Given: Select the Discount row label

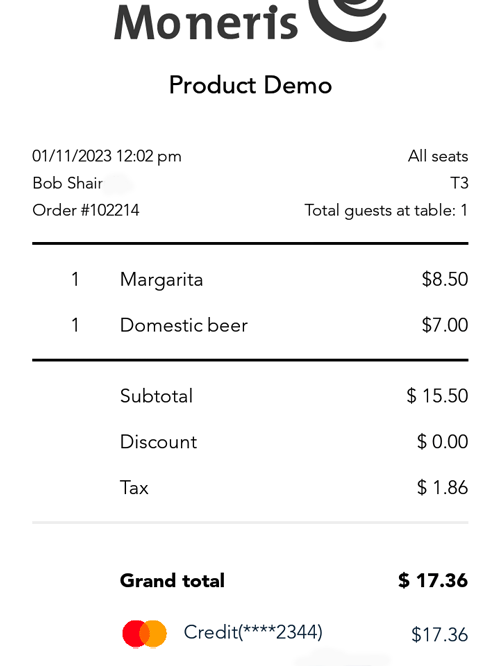Looking at the screenshot, I should [x=158, y=442].
